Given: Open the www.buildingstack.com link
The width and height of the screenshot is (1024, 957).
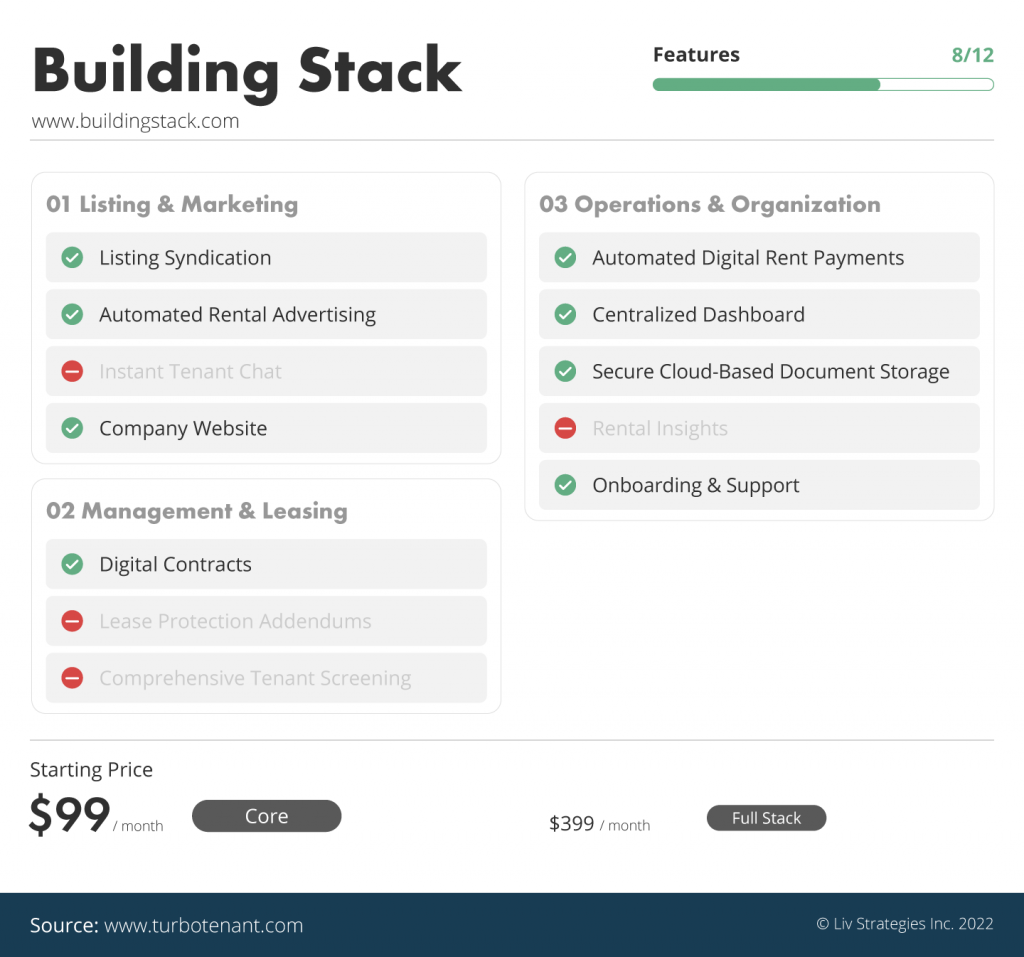Looking at the screenshot, I should pos(135,122).
